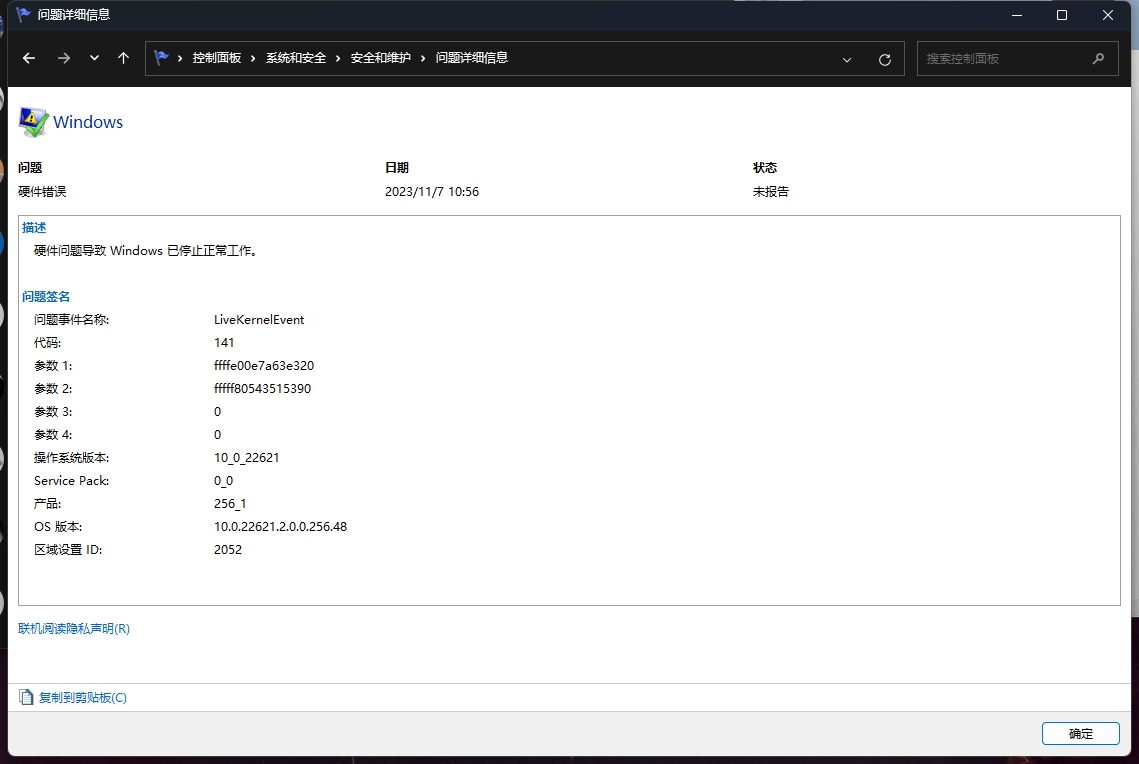Expand the chevron after the flag icon
The image size is (1139, 764).
click(x=180, y=59)
